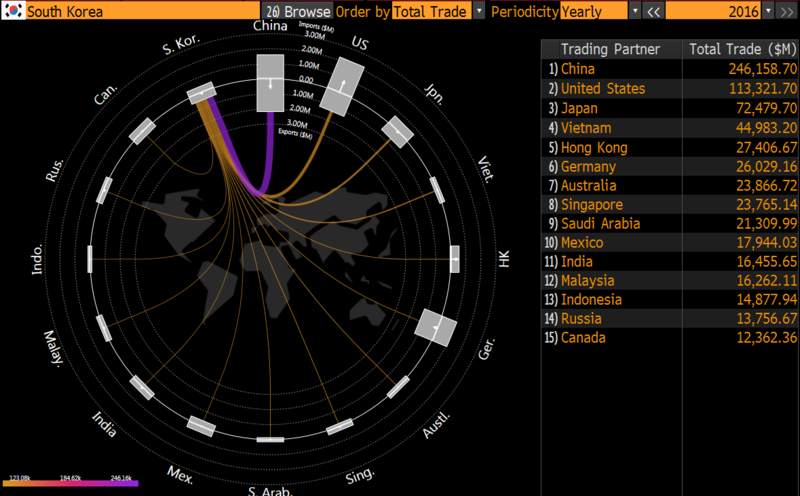Click the Indo. node on the chart ring
800x496 pixels.
[90, 259]
